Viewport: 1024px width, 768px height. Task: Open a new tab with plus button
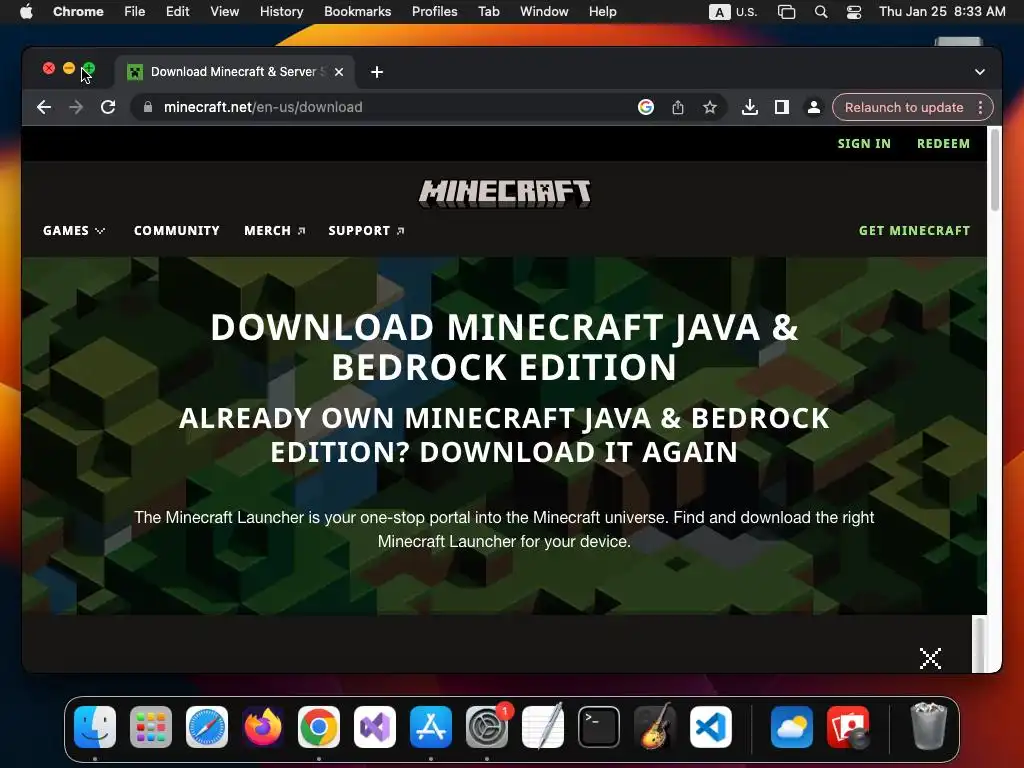pos(377,72)
